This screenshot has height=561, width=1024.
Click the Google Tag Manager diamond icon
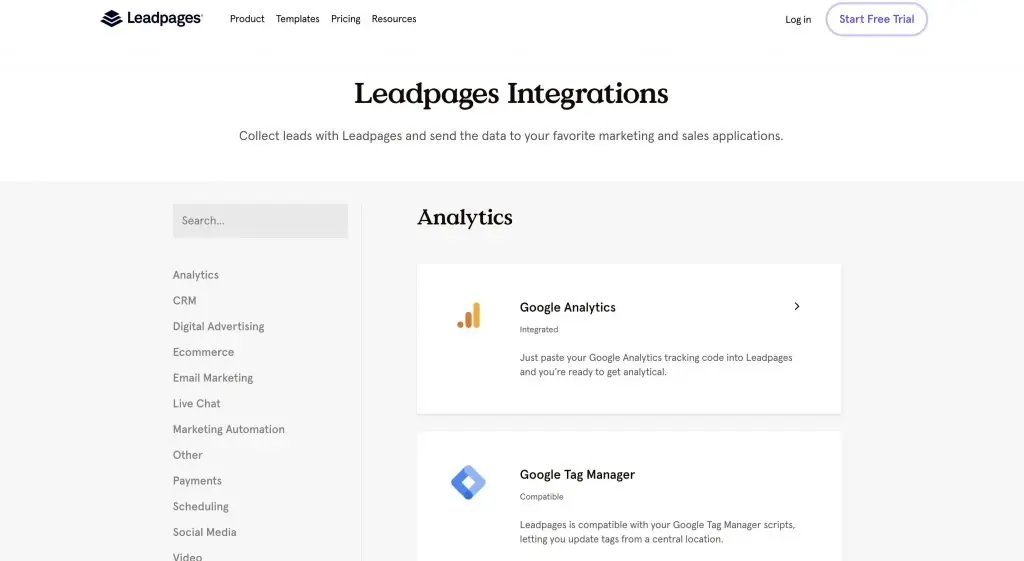tap(468, 483)
